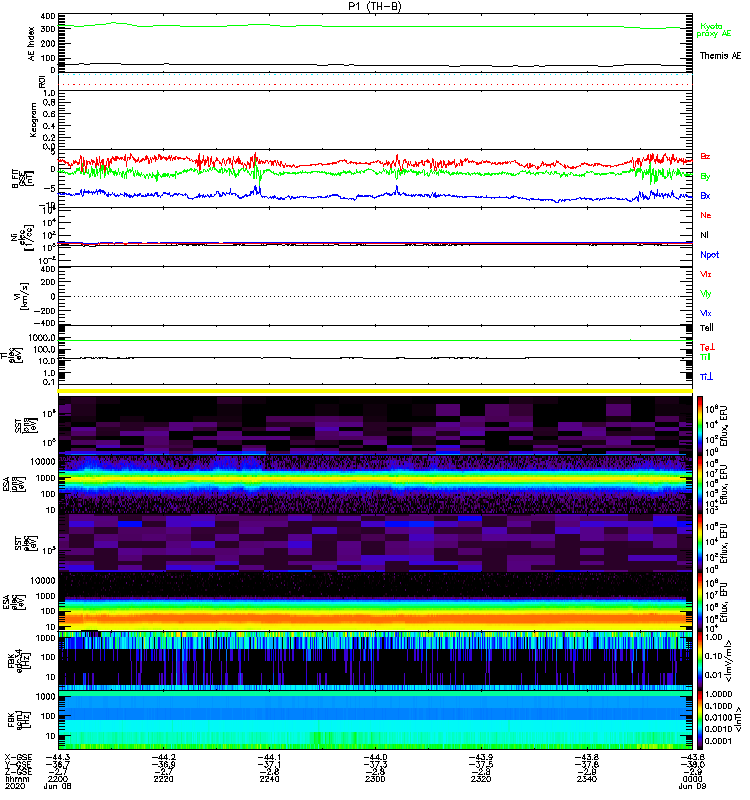750x800 pixels.
Task: Click the red Bz legend label
Action: 705,156
